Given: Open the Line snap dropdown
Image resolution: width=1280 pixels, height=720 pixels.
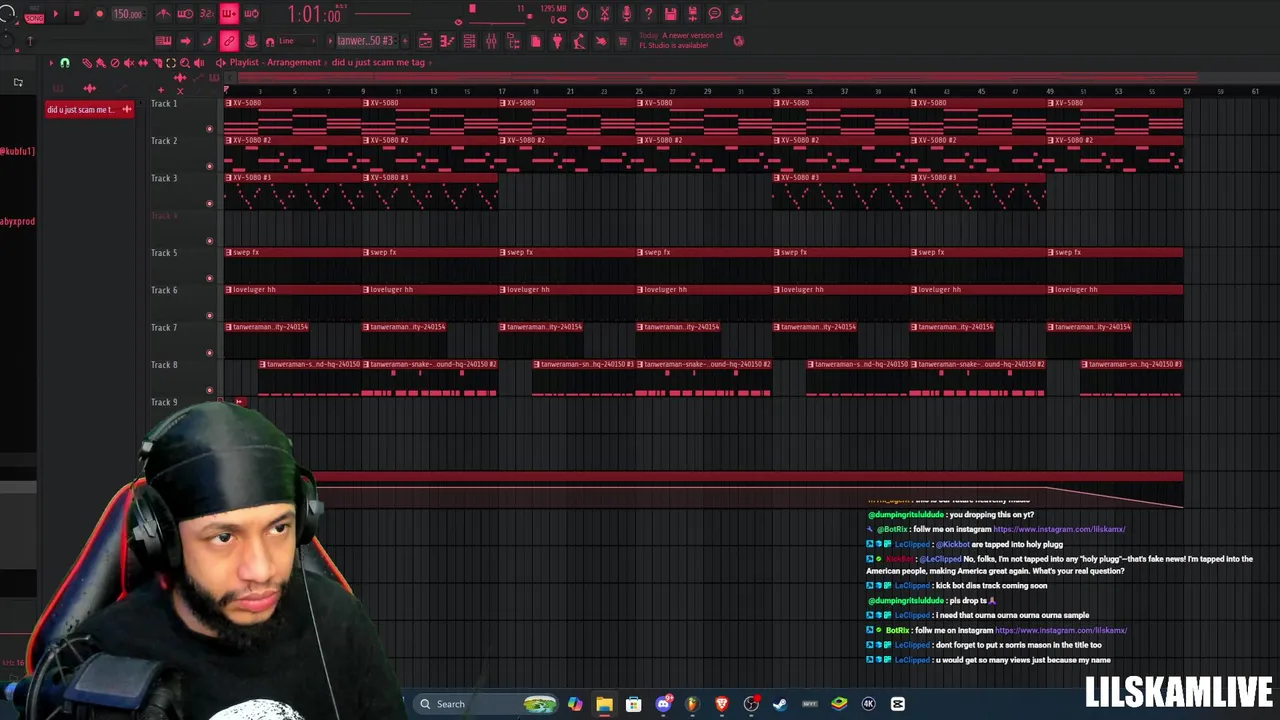Looking at the screenshot, I should (297, 41).
